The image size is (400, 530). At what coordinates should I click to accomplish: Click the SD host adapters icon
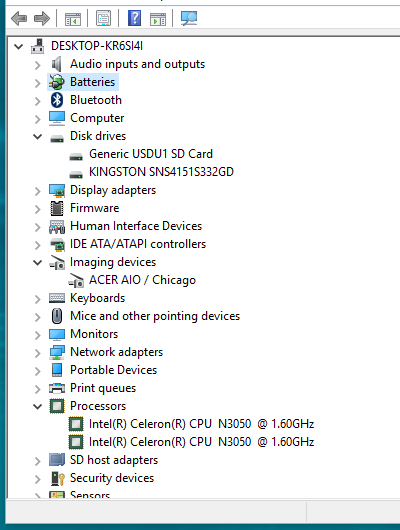(x=57, y=460)
